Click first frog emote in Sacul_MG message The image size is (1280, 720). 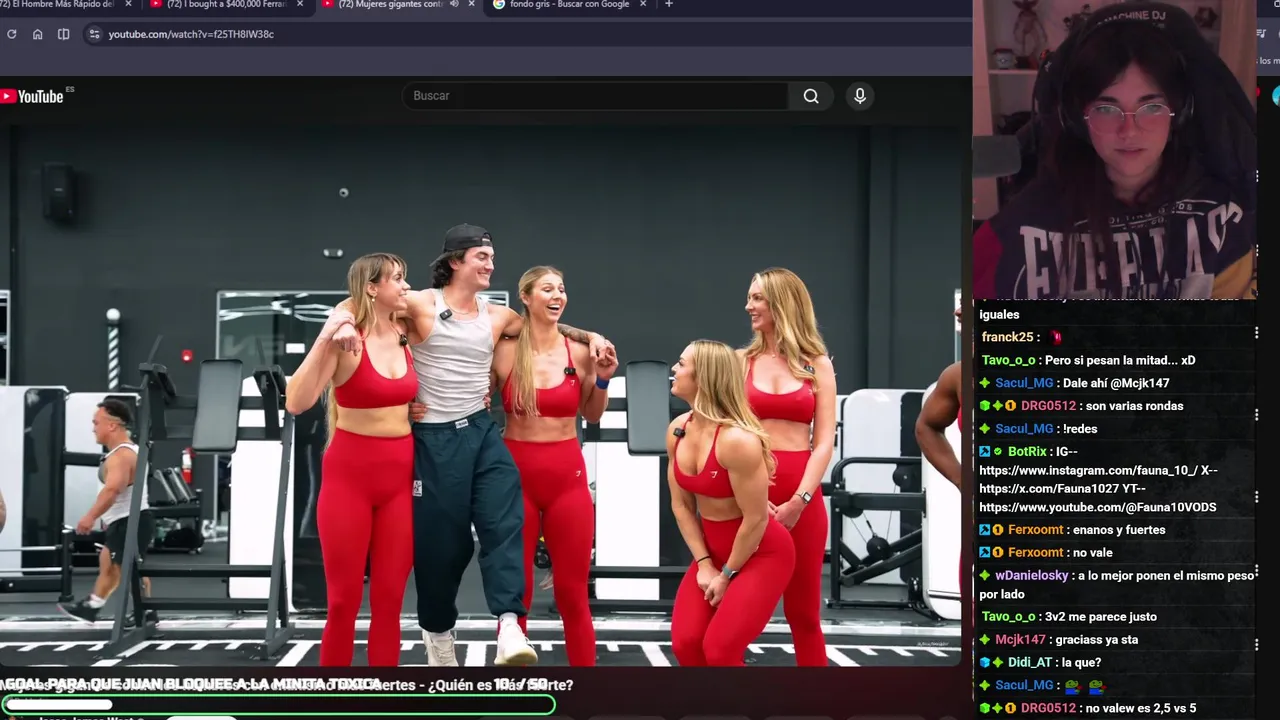click(x=1072, y=685)
